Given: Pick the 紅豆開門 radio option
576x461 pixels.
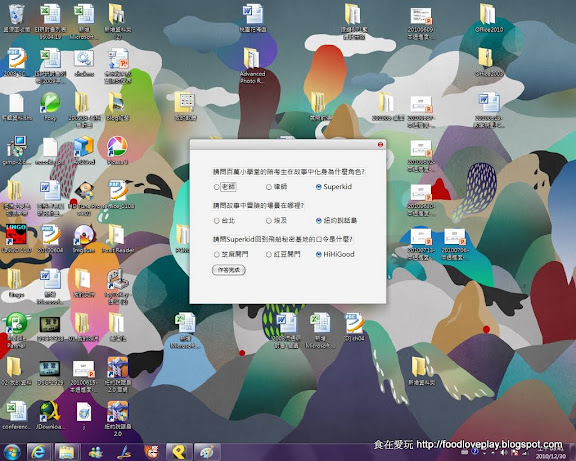Looking at the screenshot, I should 283,254.
